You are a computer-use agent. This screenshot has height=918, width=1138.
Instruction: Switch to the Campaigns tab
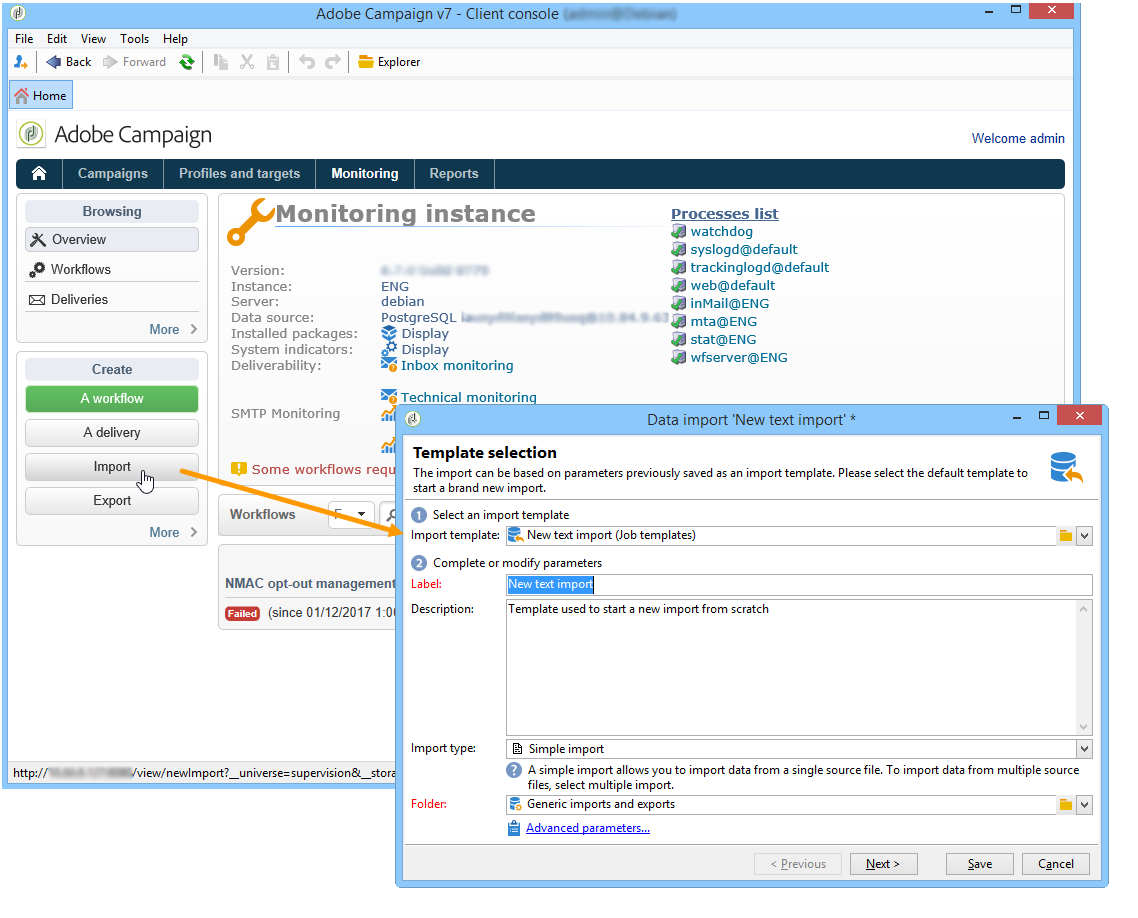112,173
